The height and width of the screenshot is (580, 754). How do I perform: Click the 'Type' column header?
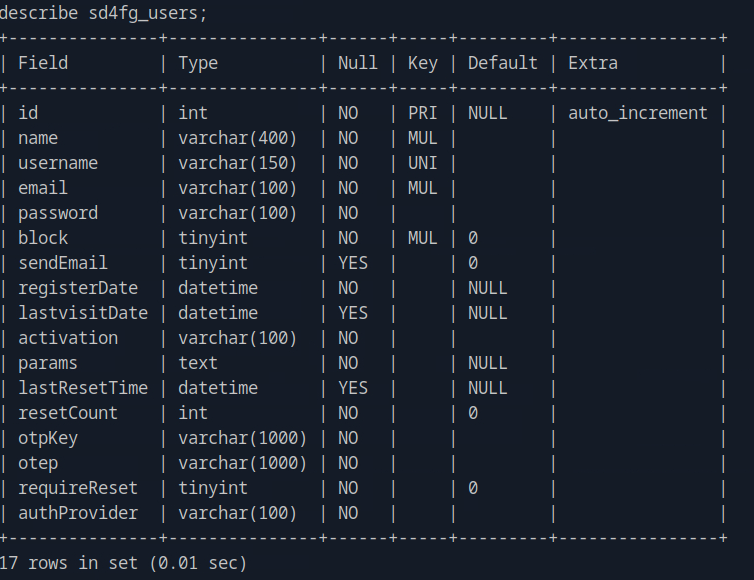pos(198,63)
